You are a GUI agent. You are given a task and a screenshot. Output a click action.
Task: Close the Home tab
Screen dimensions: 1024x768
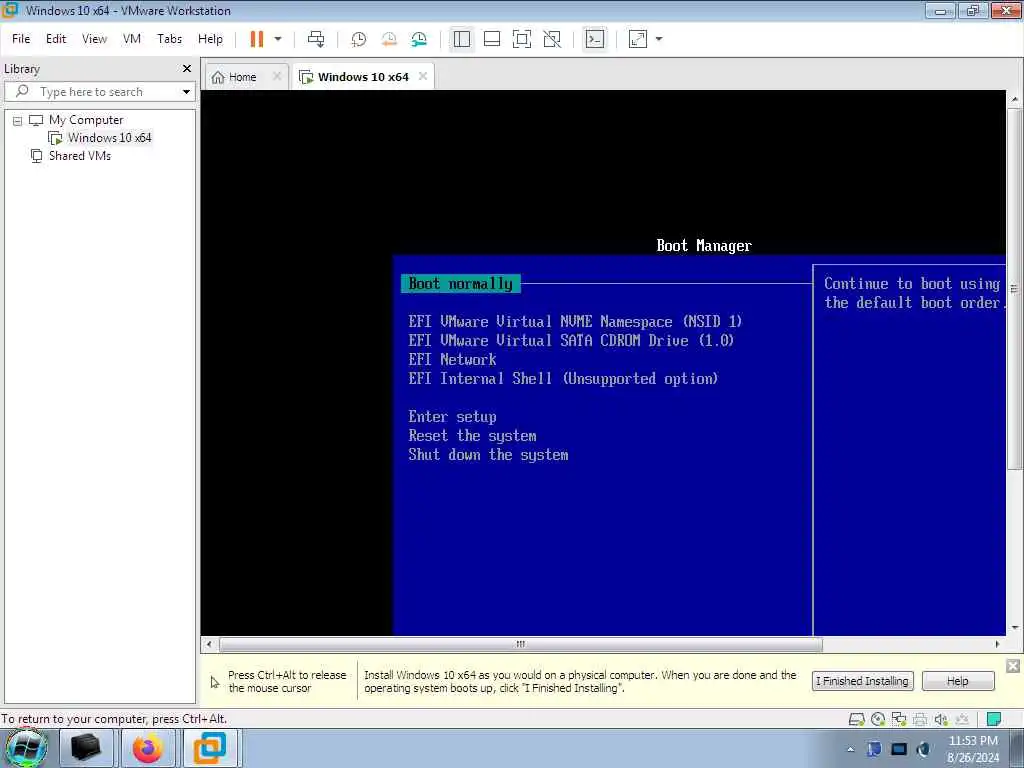[x=277, y=76]
